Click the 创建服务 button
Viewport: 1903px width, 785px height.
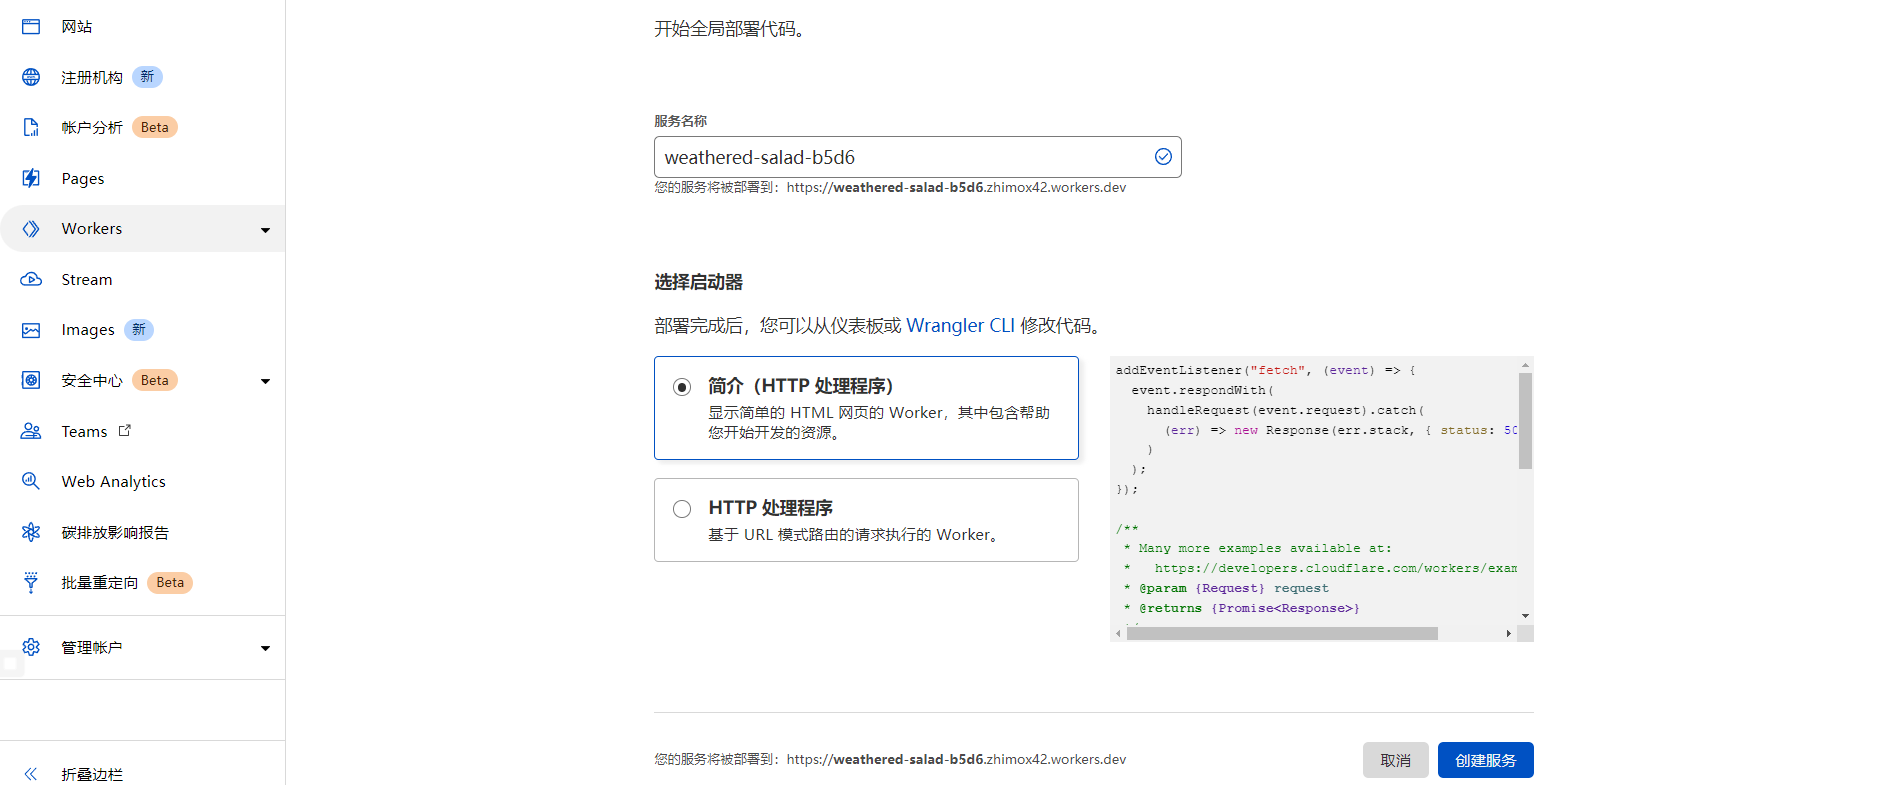point(1485,760)
